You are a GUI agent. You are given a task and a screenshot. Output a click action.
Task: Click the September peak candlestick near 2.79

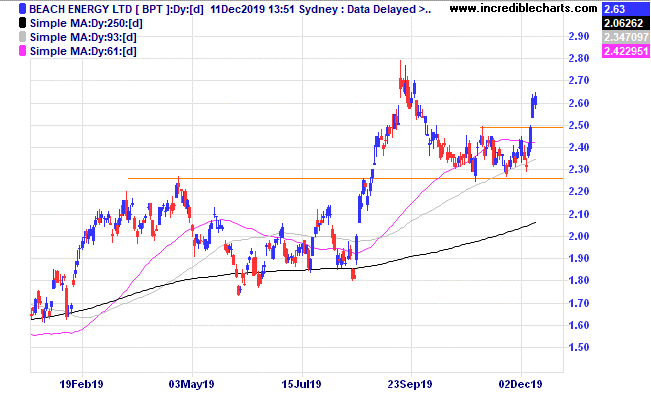[x=401, y=78]
